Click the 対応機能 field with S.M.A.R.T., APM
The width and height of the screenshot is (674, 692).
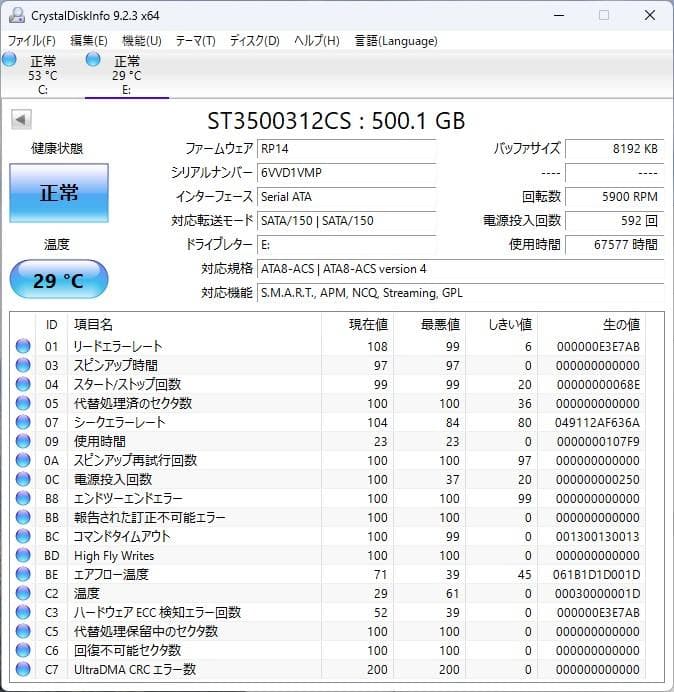[460, 293]
